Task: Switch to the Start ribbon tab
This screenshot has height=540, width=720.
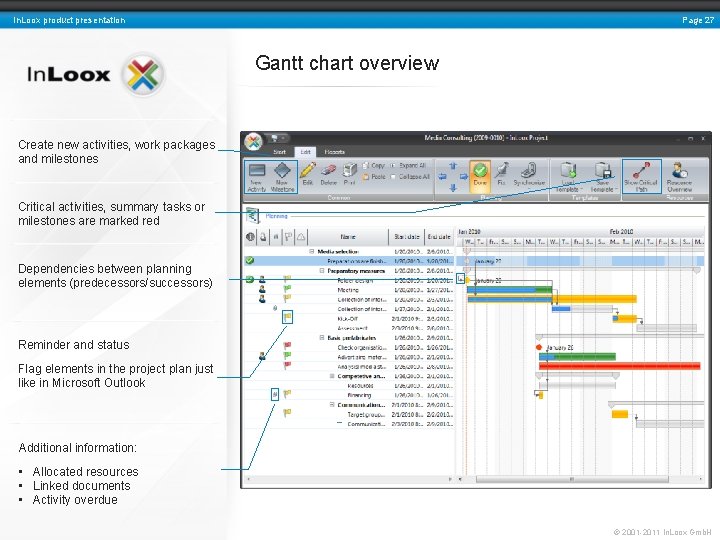Action: click(280, 152)
